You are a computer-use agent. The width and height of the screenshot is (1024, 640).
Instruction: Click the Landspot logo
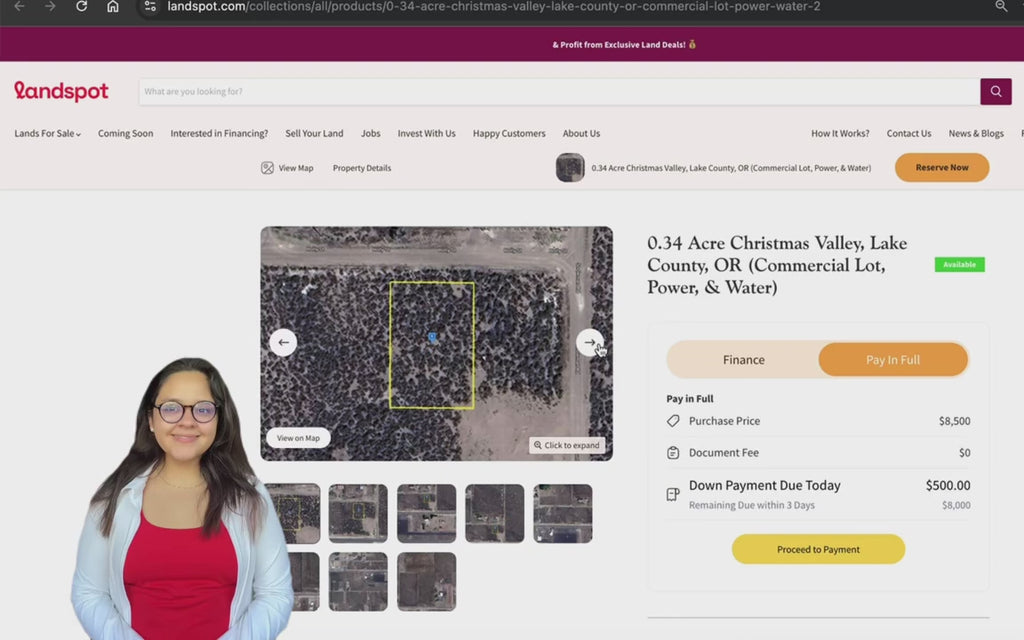pos(61,92)
